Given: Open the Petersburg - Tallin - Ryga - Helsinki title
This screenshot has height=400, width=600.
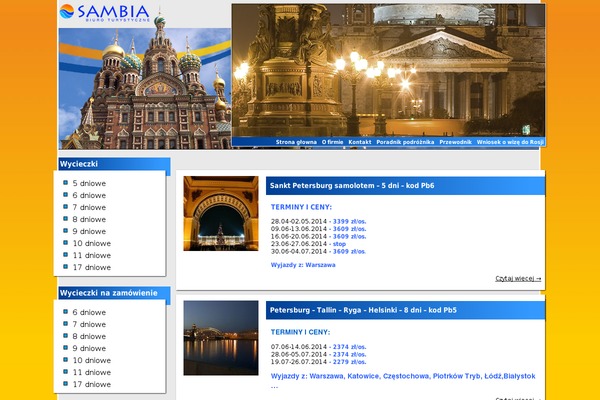Looking at the screenshot, I should [x=363, y=310].
